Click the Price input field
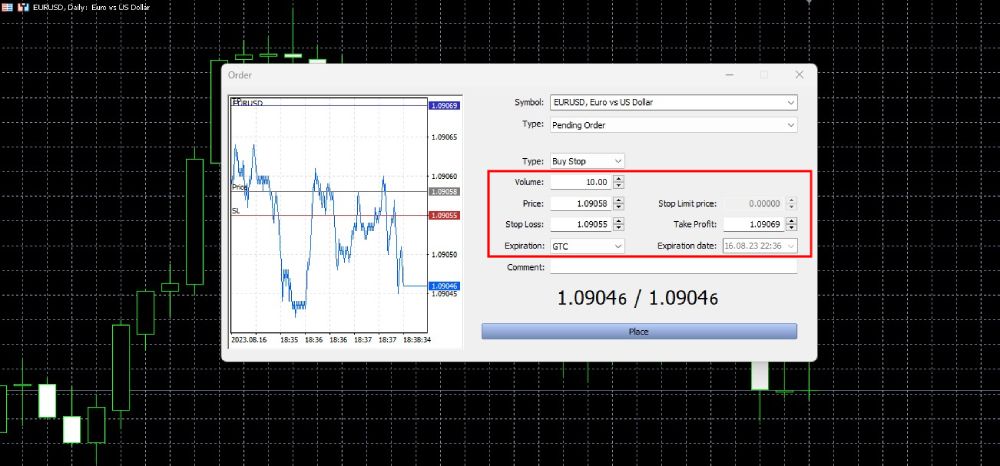 point(580,203)
